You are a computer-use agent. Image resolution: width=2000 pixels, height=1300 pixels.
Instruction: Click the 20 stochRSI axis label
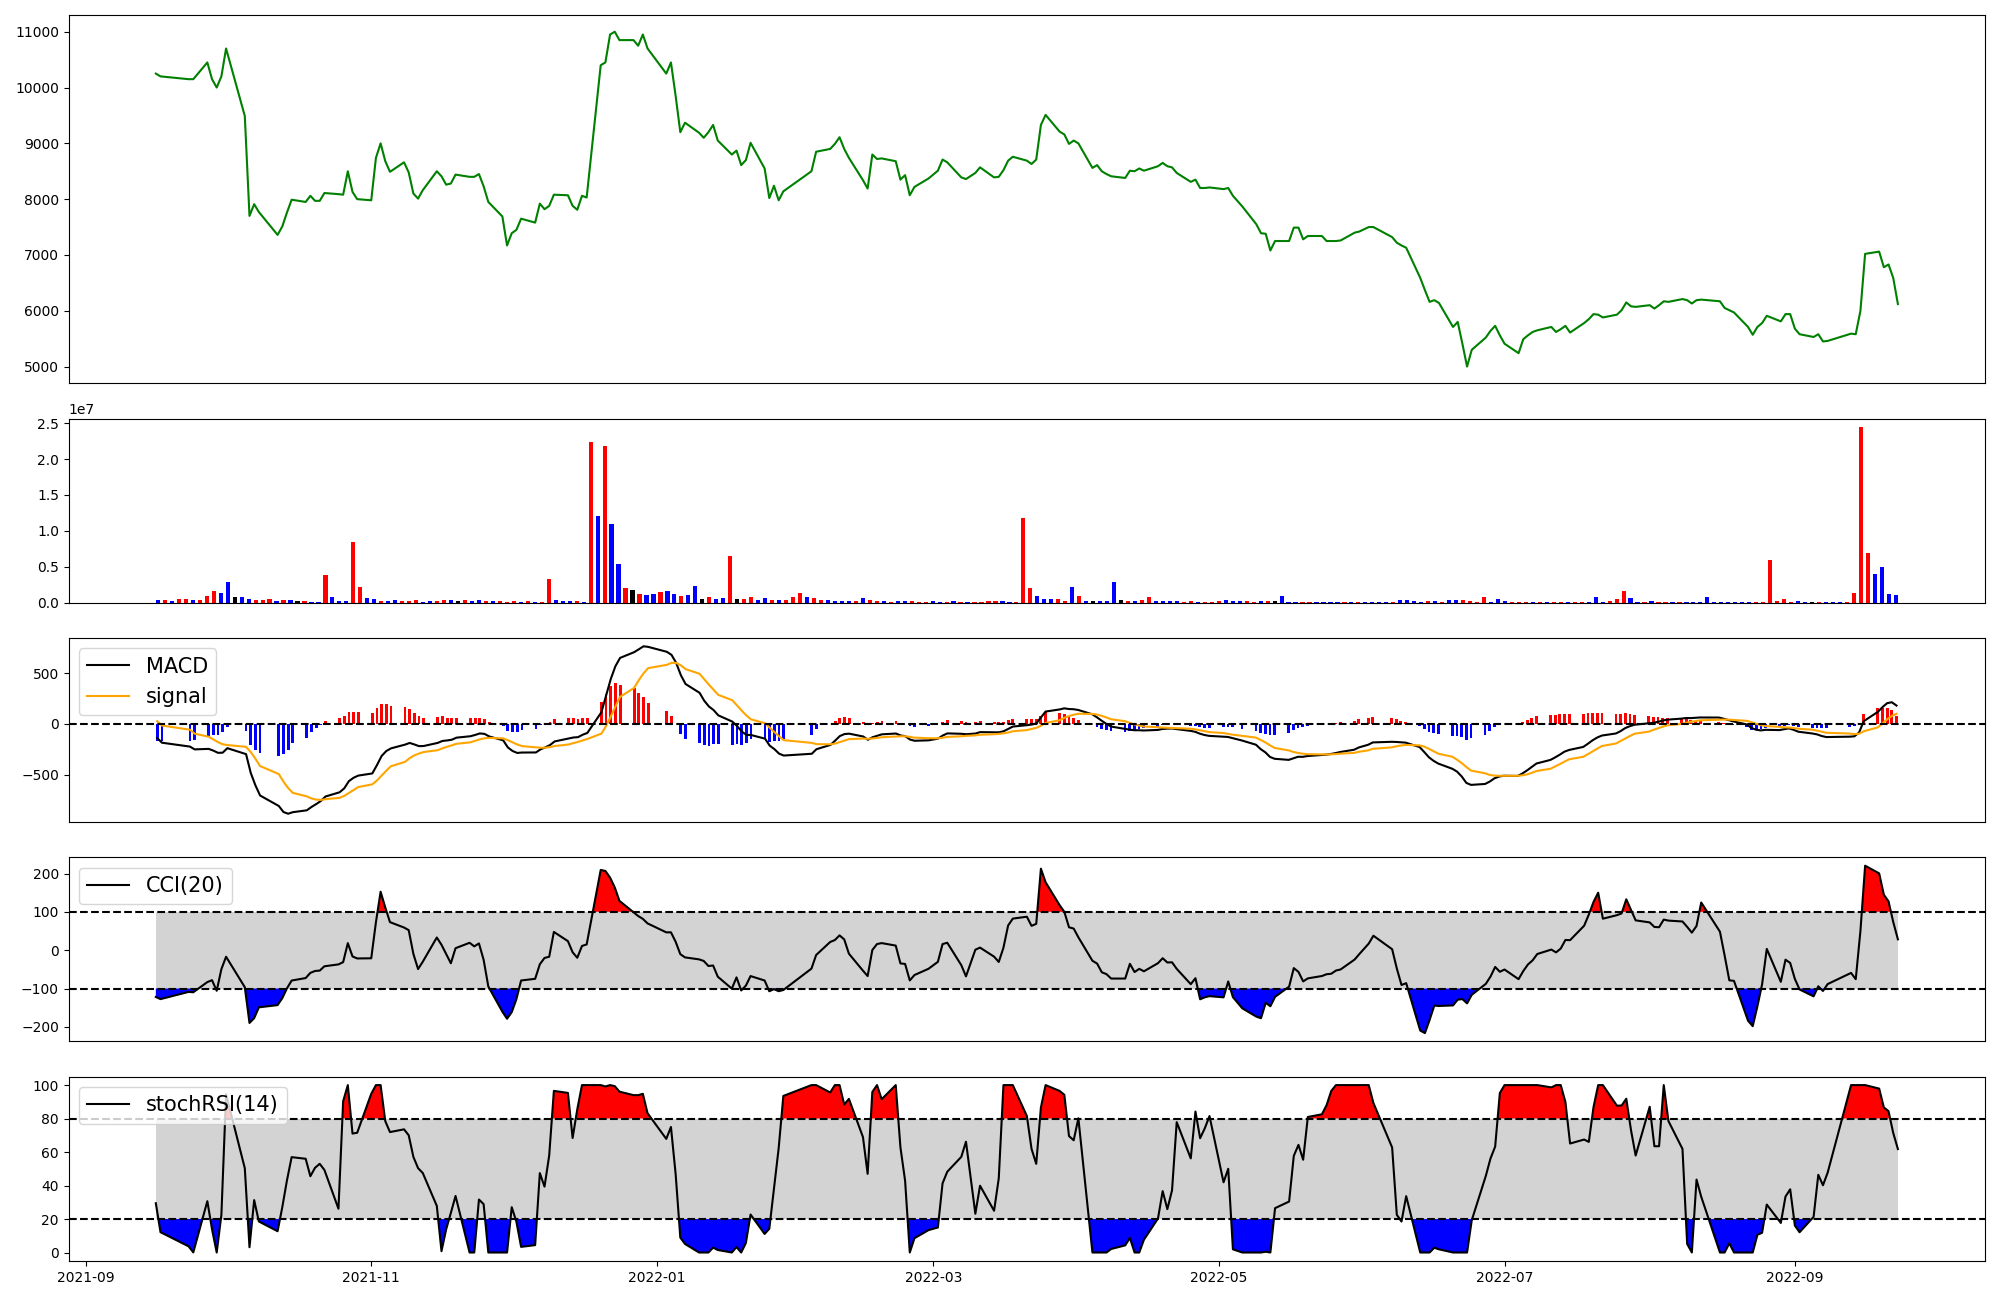click(x=50, y=1220)
